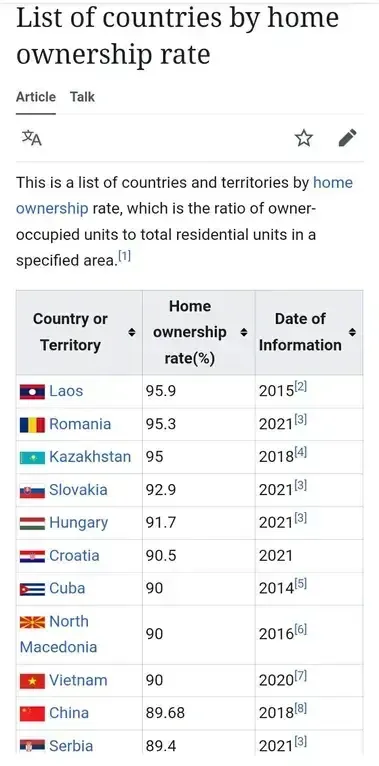The width and height of the screenshot is (379, 766).
Task: Open the language selection icon
Action: coord(32,139)
